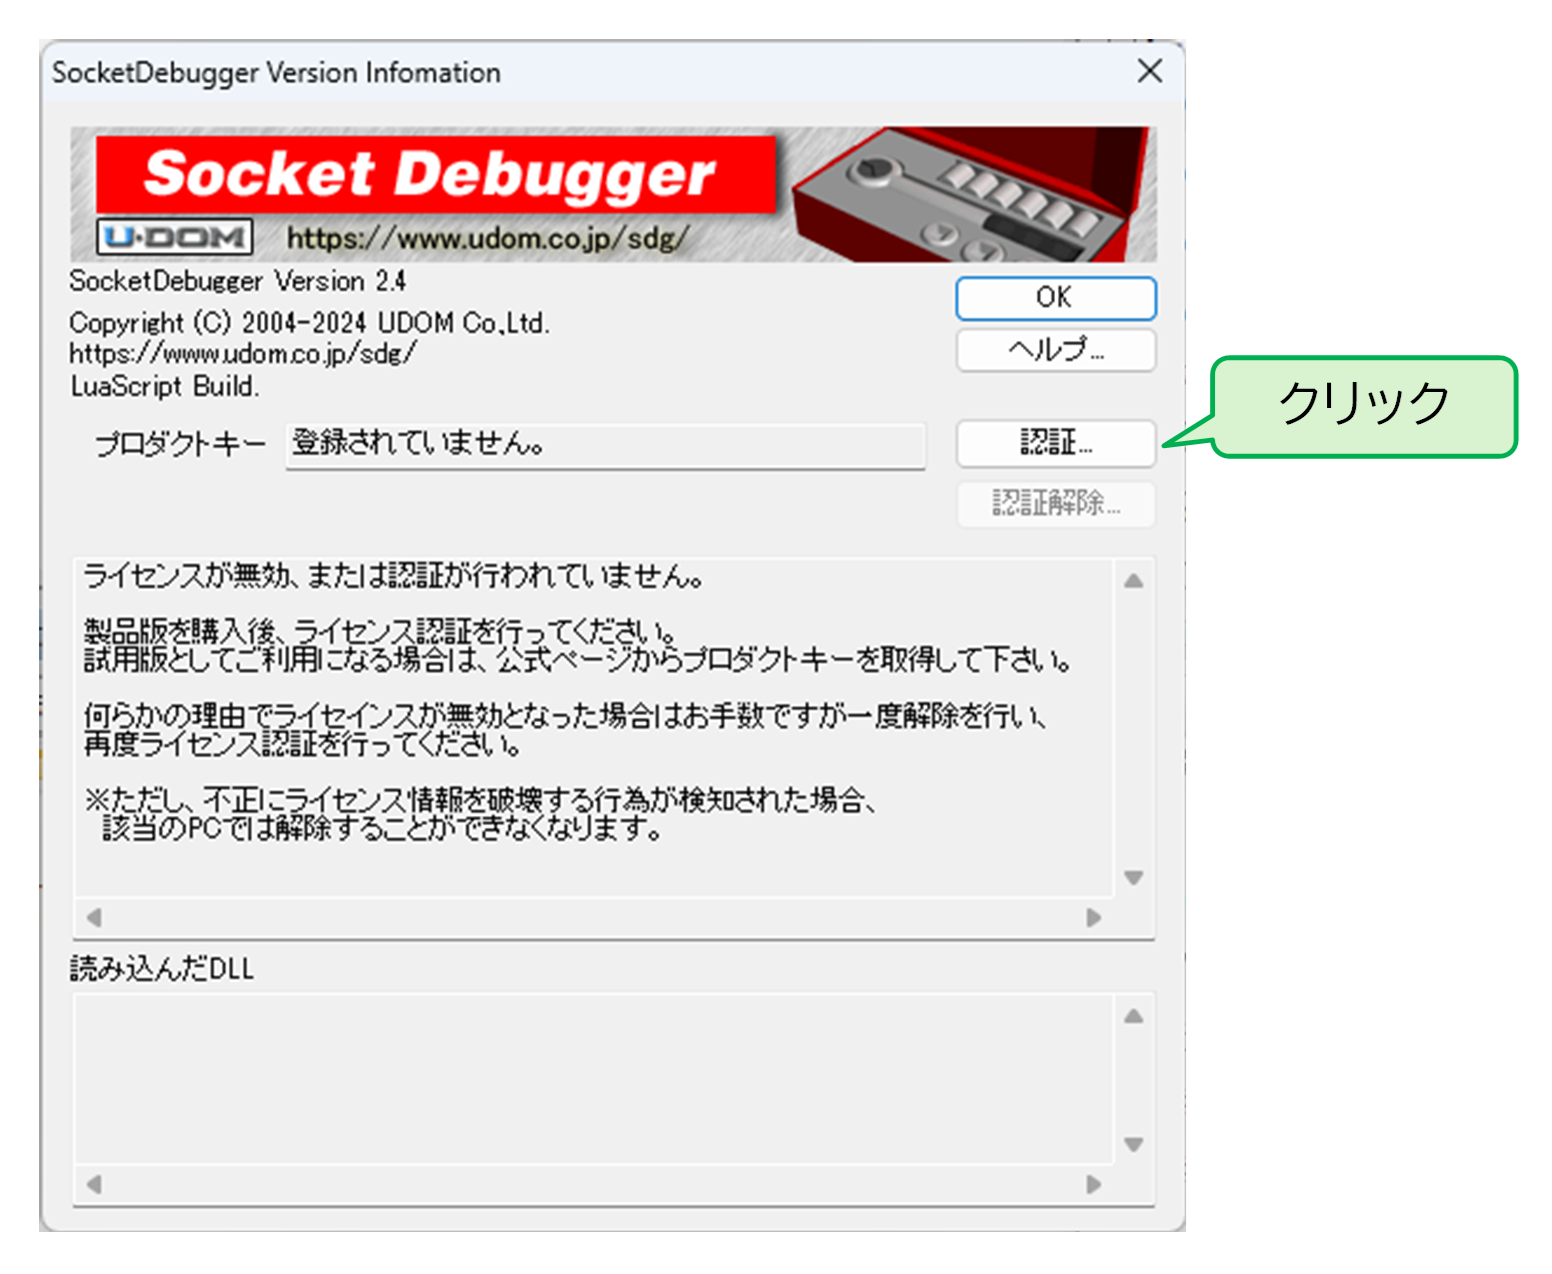This screenshot has width=1552, height=1274.
Task: Click the green クリック callout bubble
Action: (1363, 404)
